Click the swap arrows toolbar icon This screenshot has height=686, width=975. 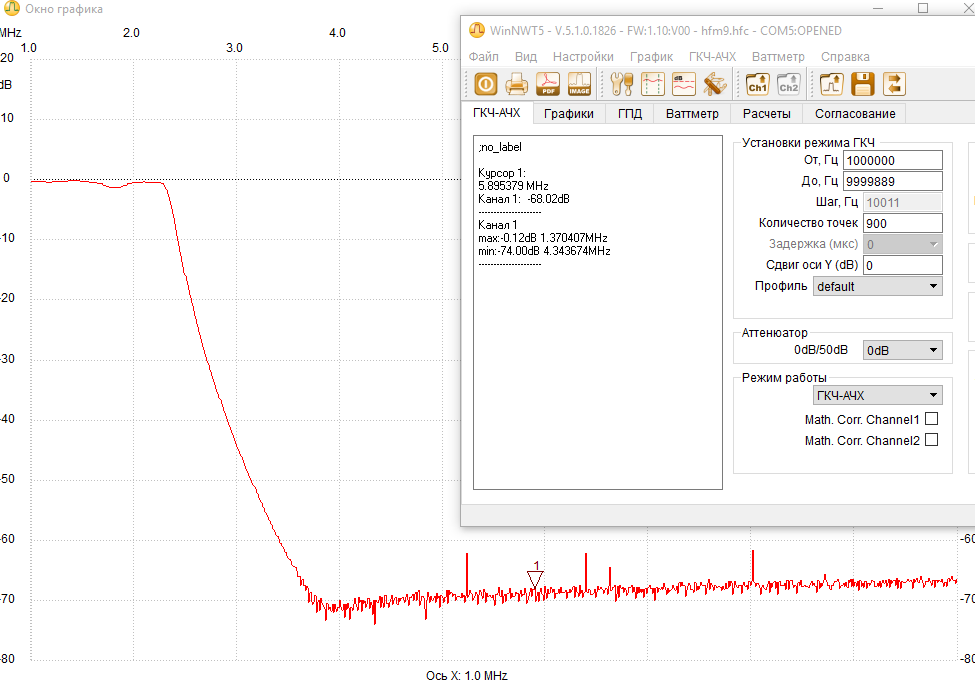point(893,84)
